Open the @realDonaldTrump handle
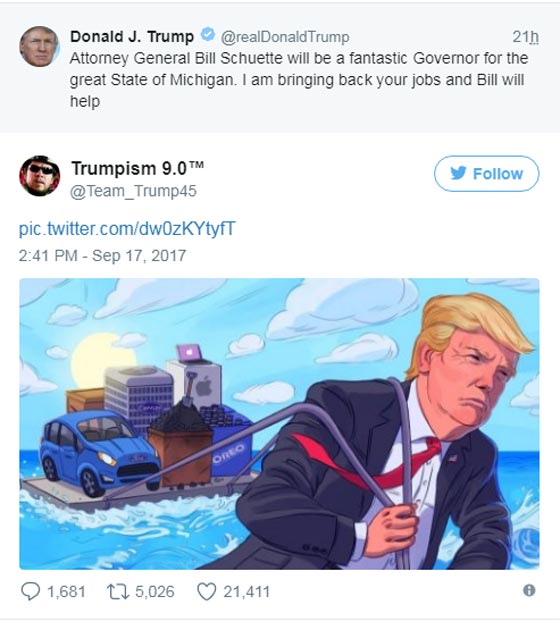This screenshot has width=560, height=630. point(284,37)
